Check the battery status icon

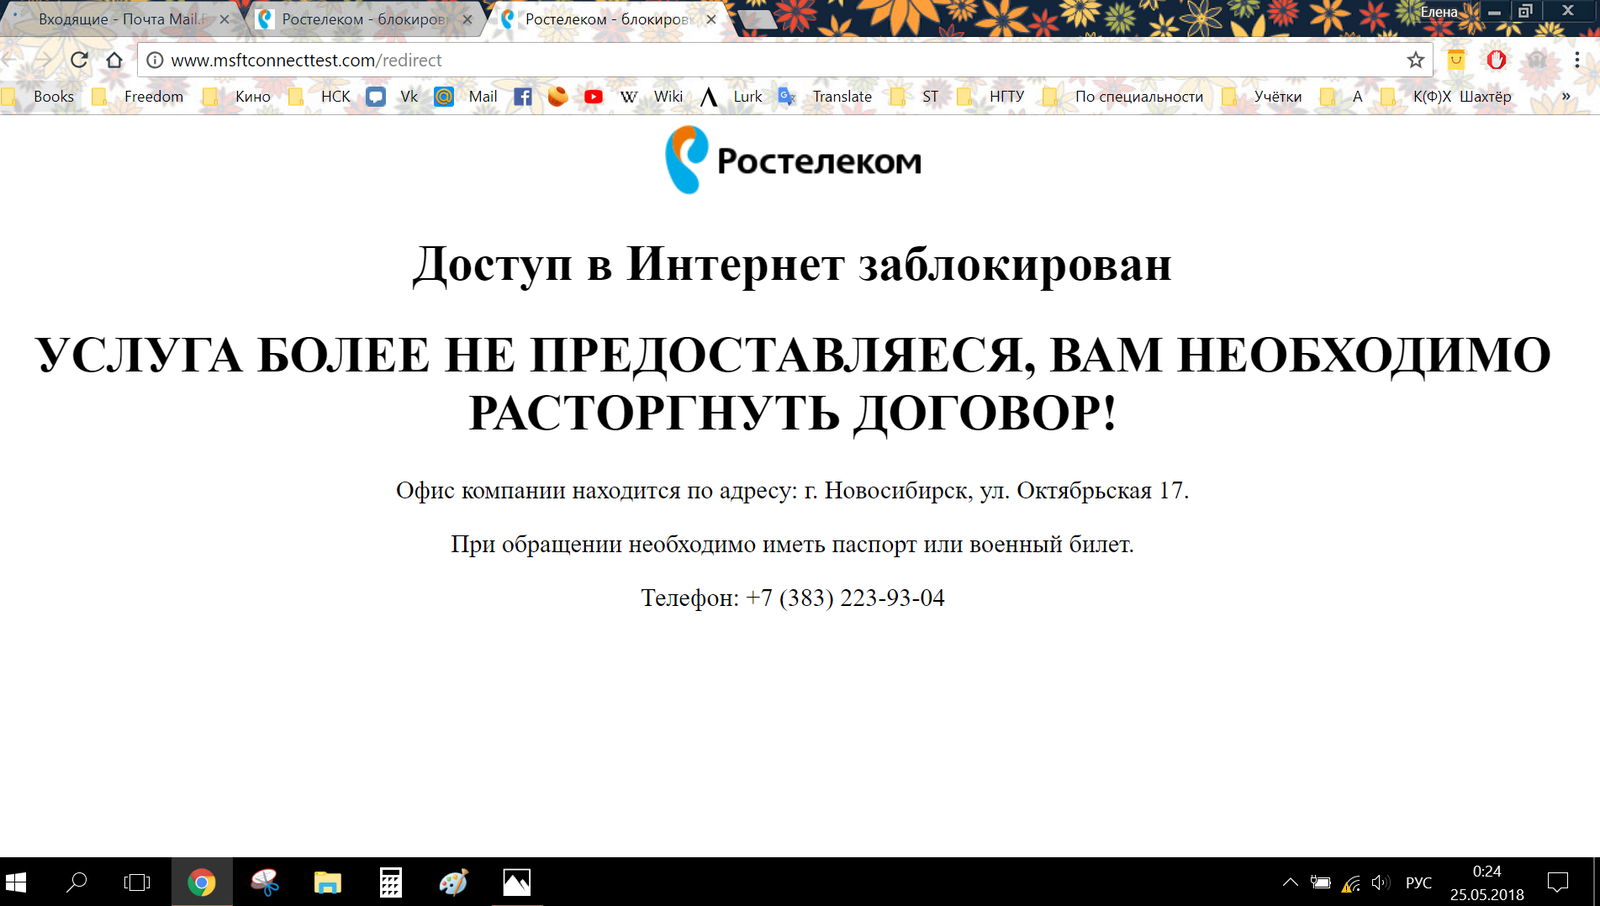pyautogui.click(x=1321, y=882)
